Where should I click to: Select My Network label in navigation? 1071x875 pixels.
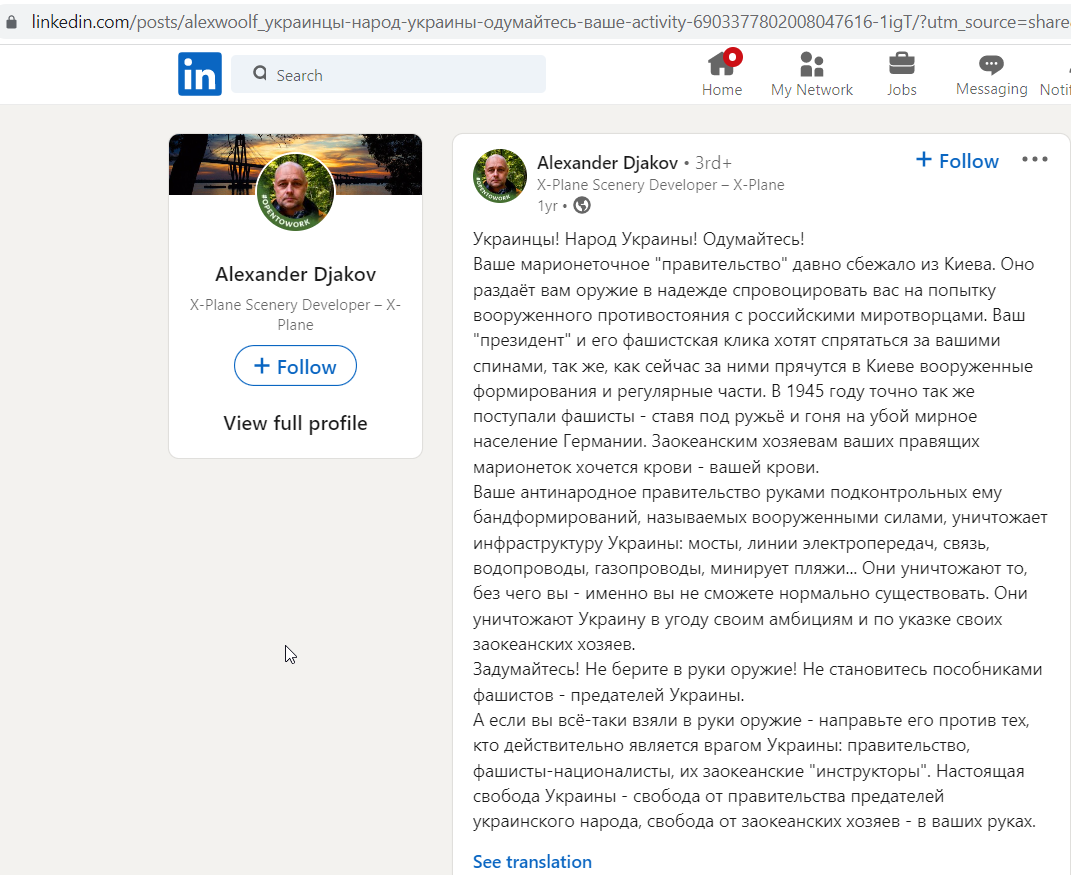(x=811, y=89)
